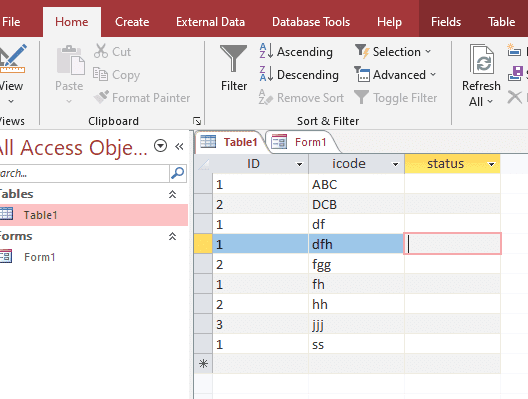
Task: Open the Clipboard dialog launcher
Action: click(197, 121)
